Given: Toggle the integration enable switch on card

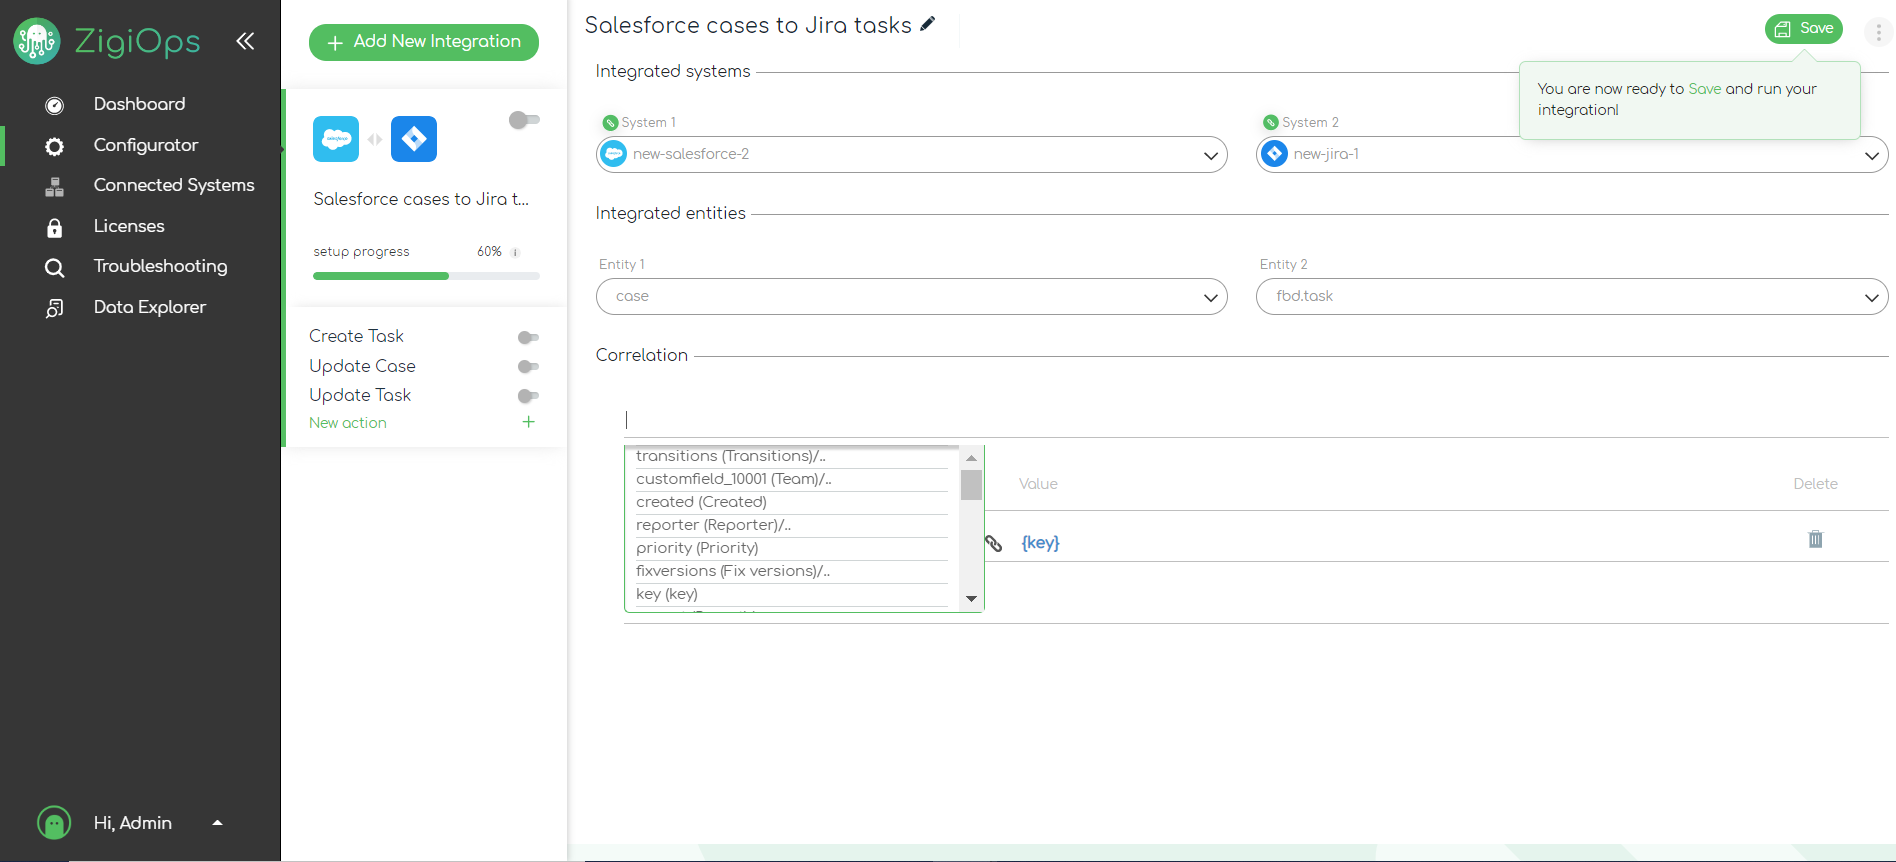Looking at the screenshot, I should [524, 120].
